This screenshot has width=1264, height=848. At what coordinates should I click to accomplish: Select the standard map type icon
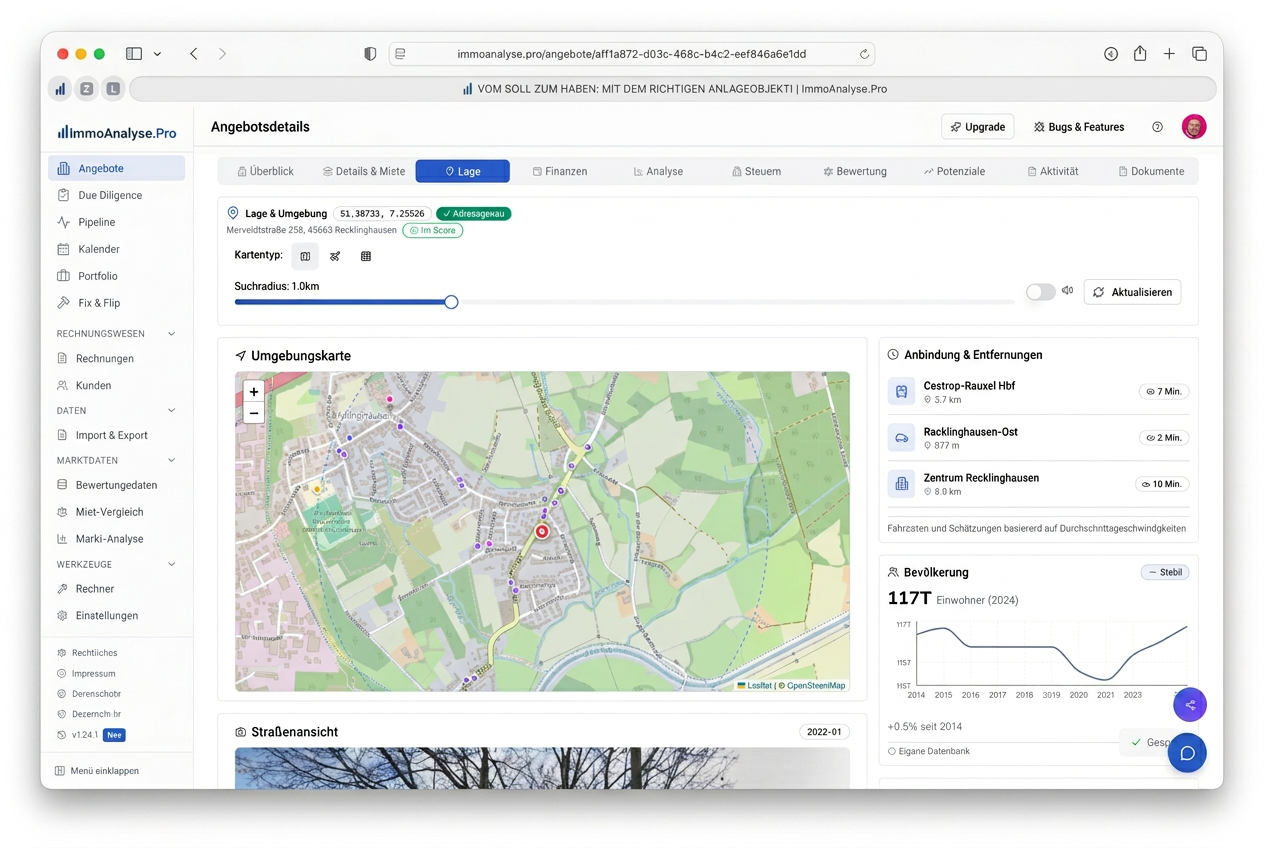click(305, 256)
